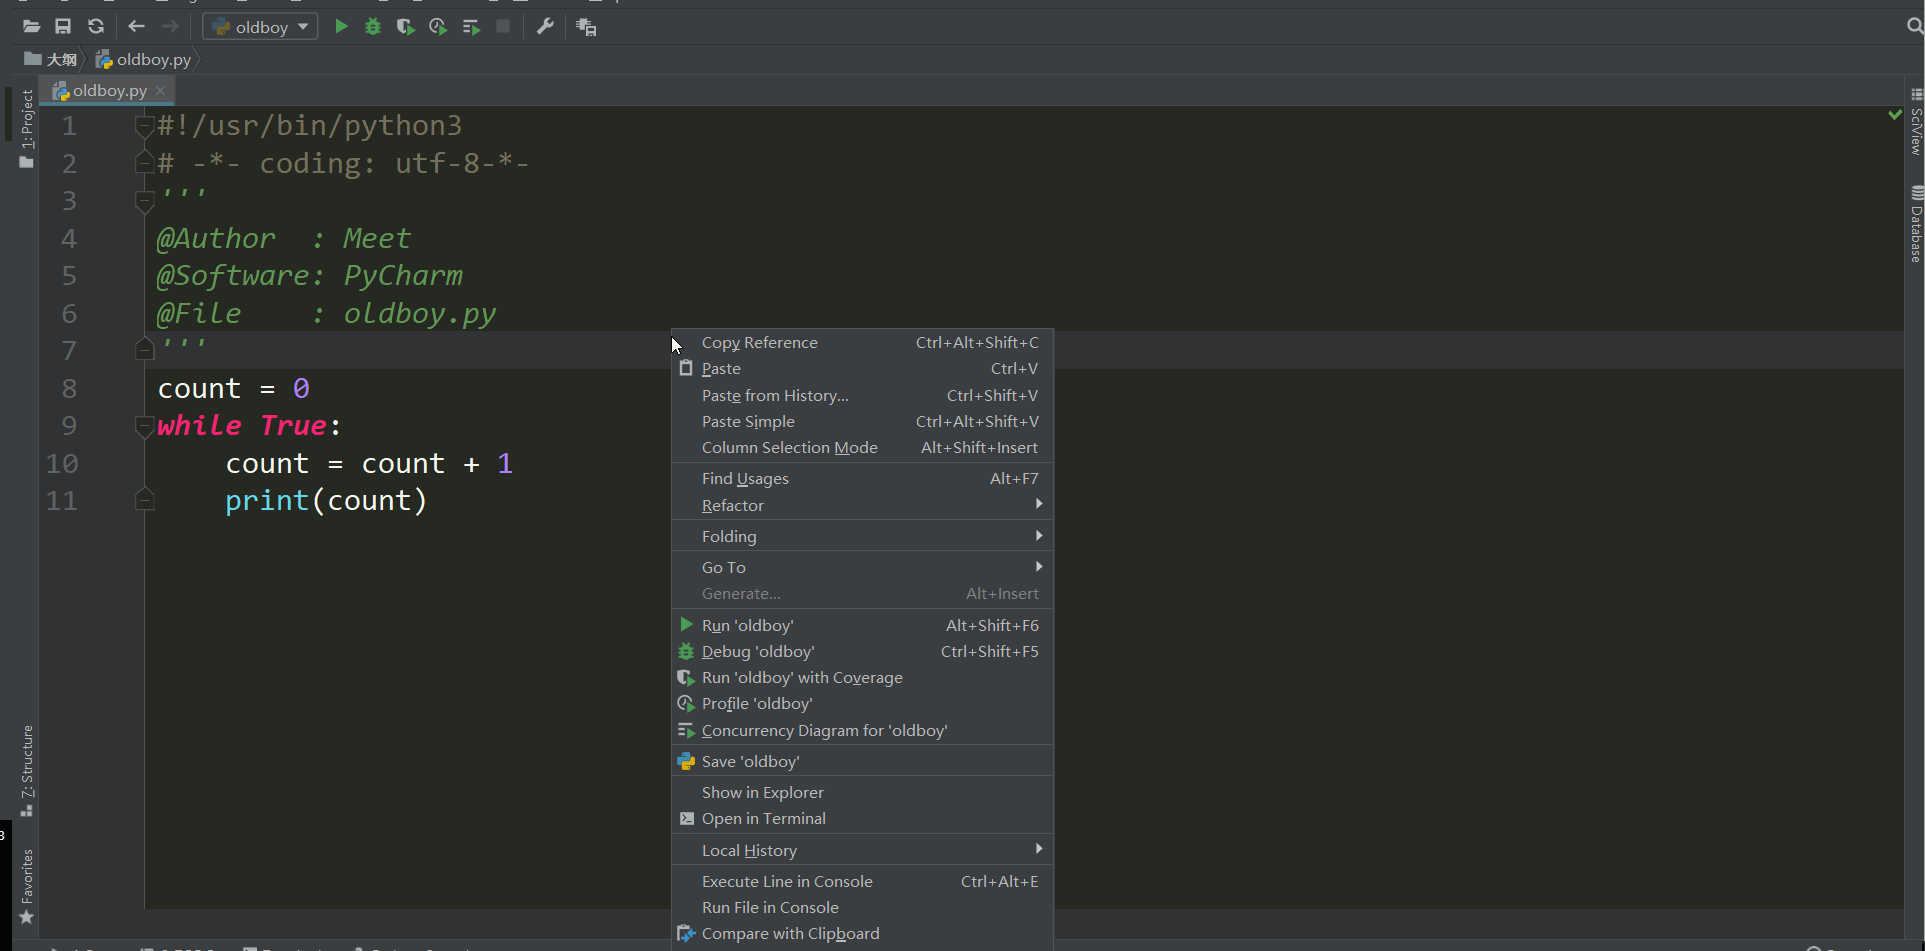Choose Paste from History... menu entry
Image resolution: width=1925 pixels, height=951 pixels.
click(862, 396)
